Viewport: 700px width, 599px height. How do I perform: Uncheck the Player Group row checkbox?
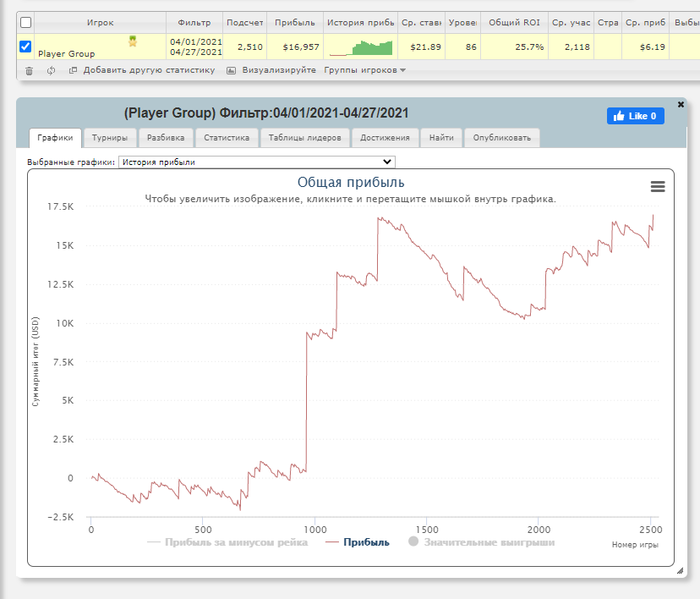click(25, 46)
